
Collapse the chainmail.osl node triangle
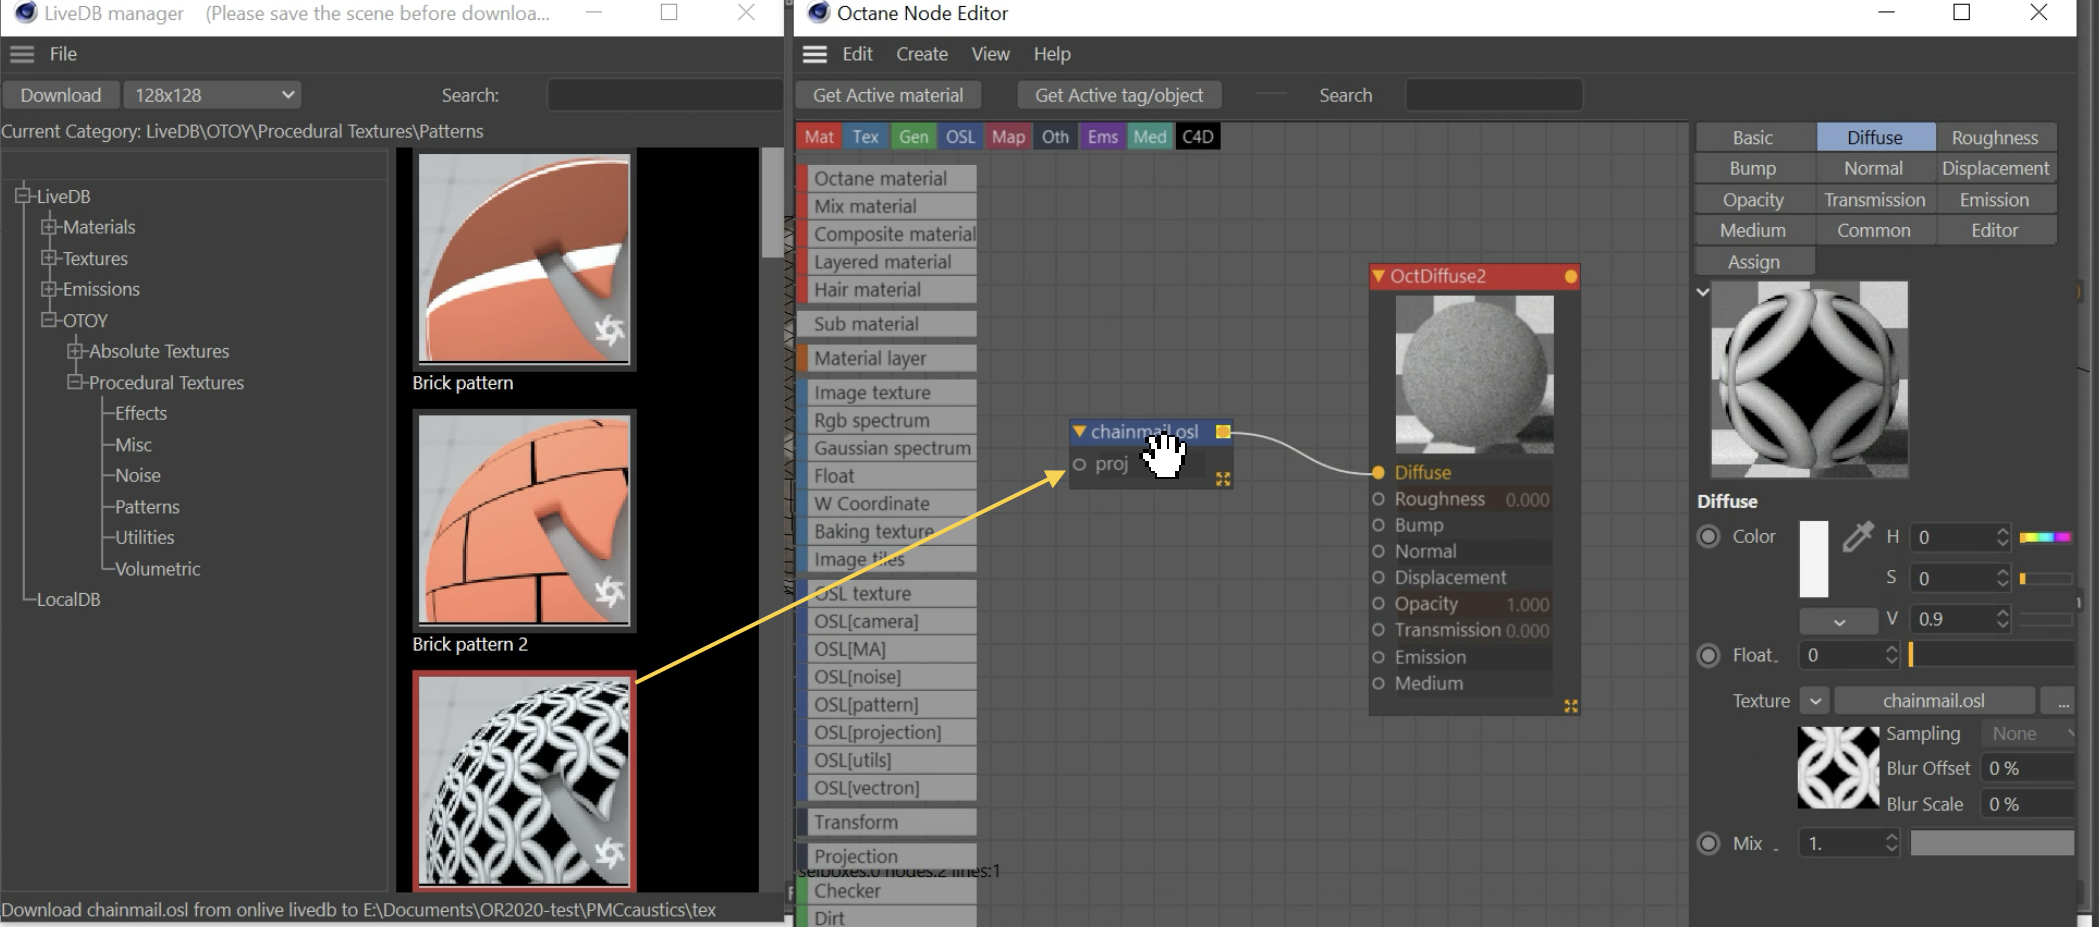[x=1079, y=432]
